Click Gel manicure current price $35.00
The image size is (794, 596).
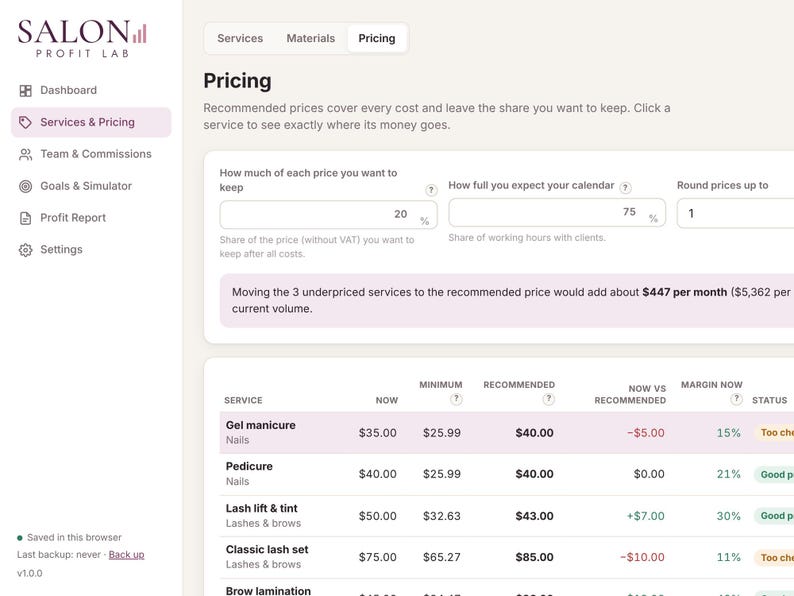tap(378, 433)
